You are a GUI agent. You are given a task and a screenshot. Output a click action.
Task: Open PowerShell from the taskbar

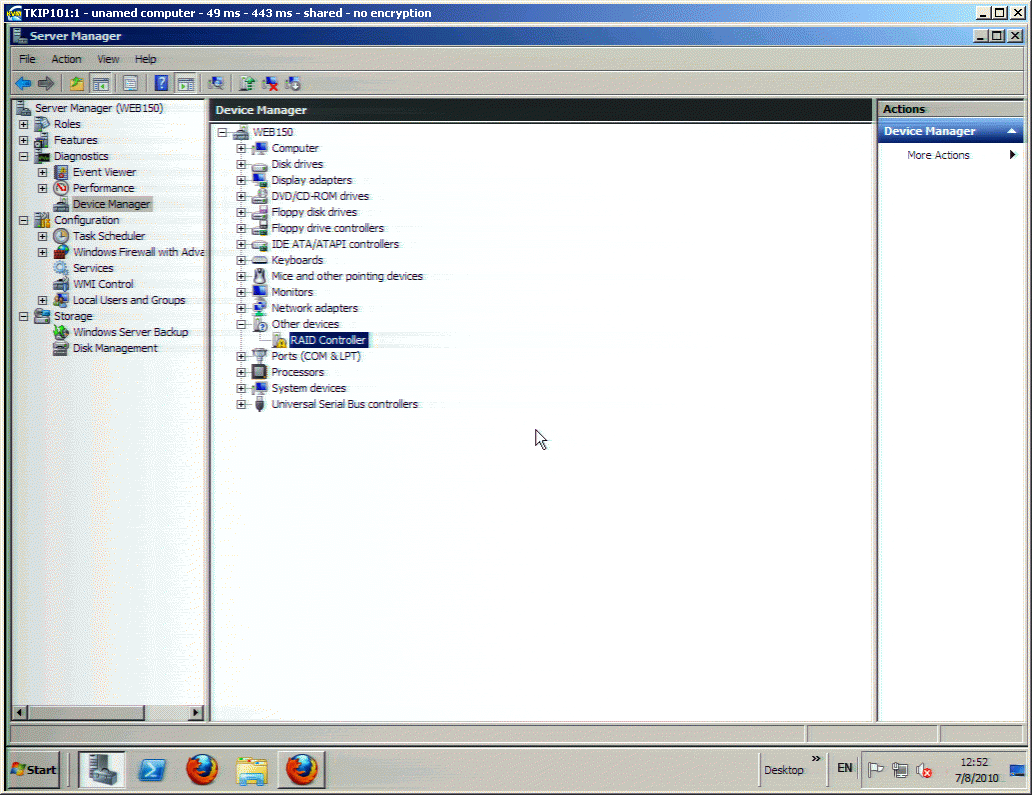151,769
